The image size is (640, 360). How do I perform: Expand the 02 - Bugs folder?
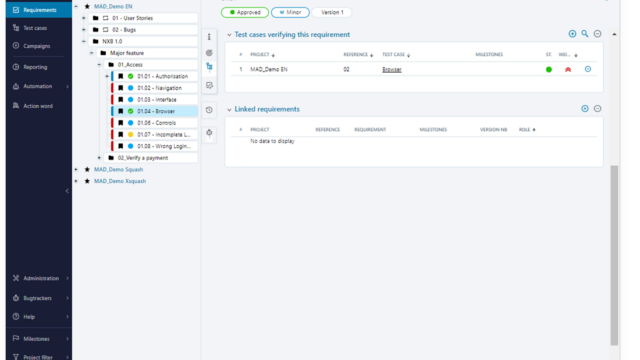click(x=84, y=30)
